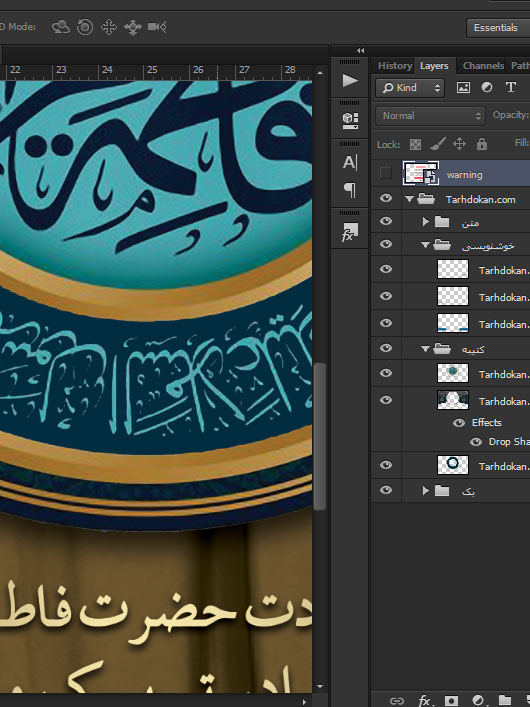Open the Styles panel fx icon
530x707 pixels.
click(x=350, y=232)
